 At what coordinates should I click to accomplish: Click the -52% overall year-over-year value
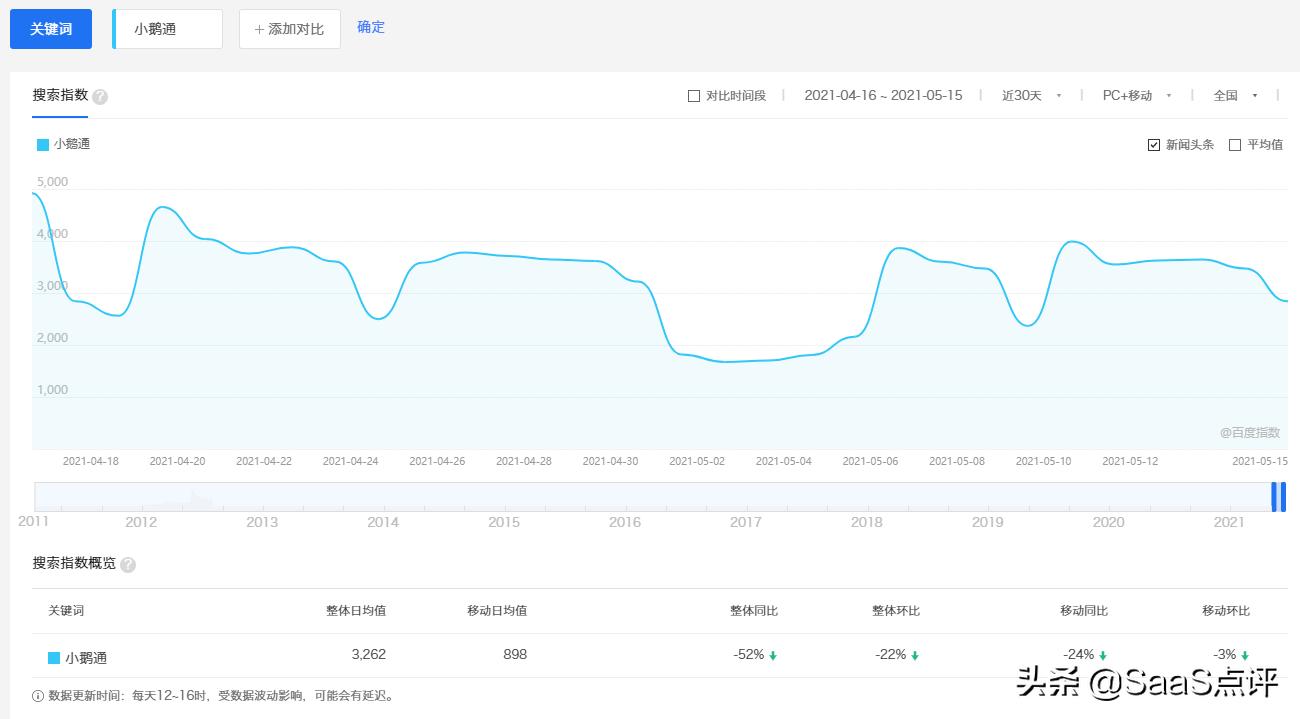click(x=749, y=655)
